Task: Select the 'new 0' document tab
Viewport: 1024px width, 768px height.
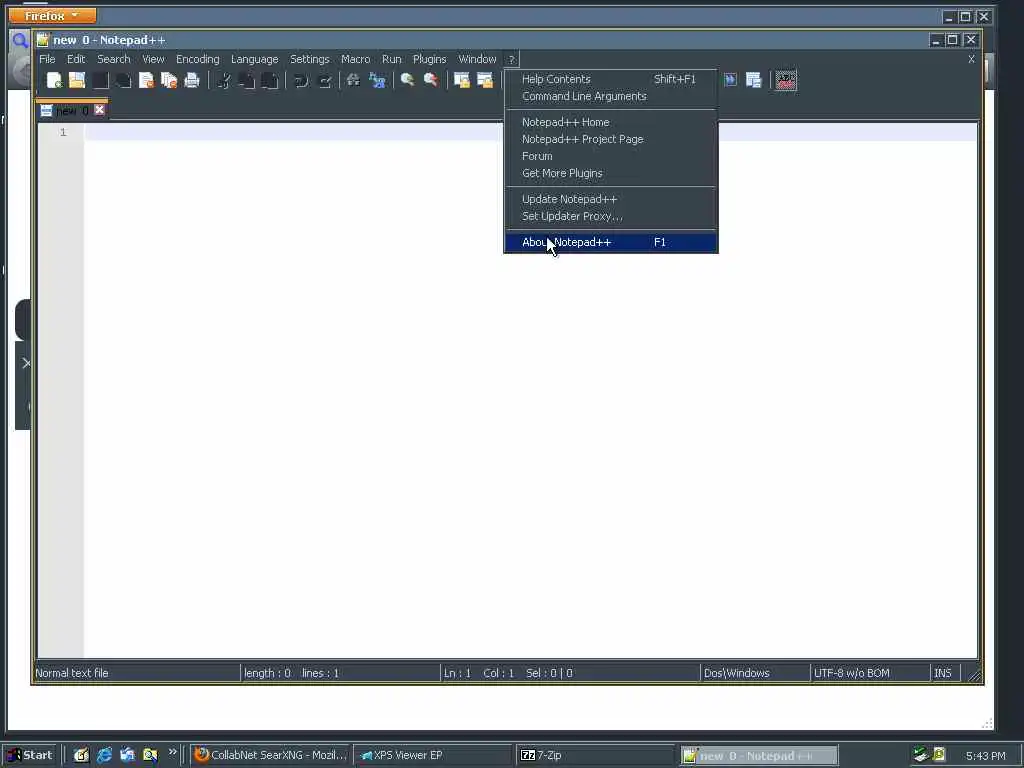Action: click(x=72, y=110)
